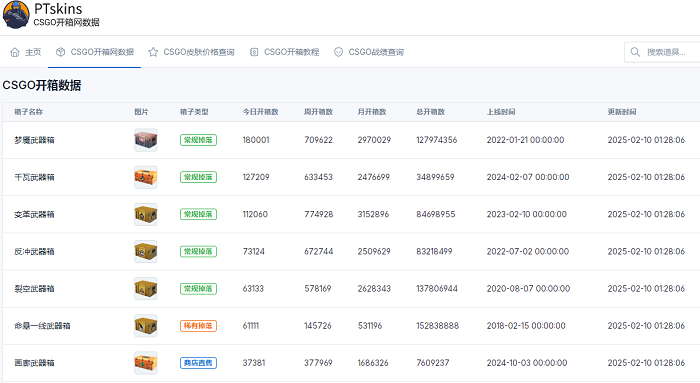Click today's count 180001
The image size is (700, 383).
coord(256,140)
